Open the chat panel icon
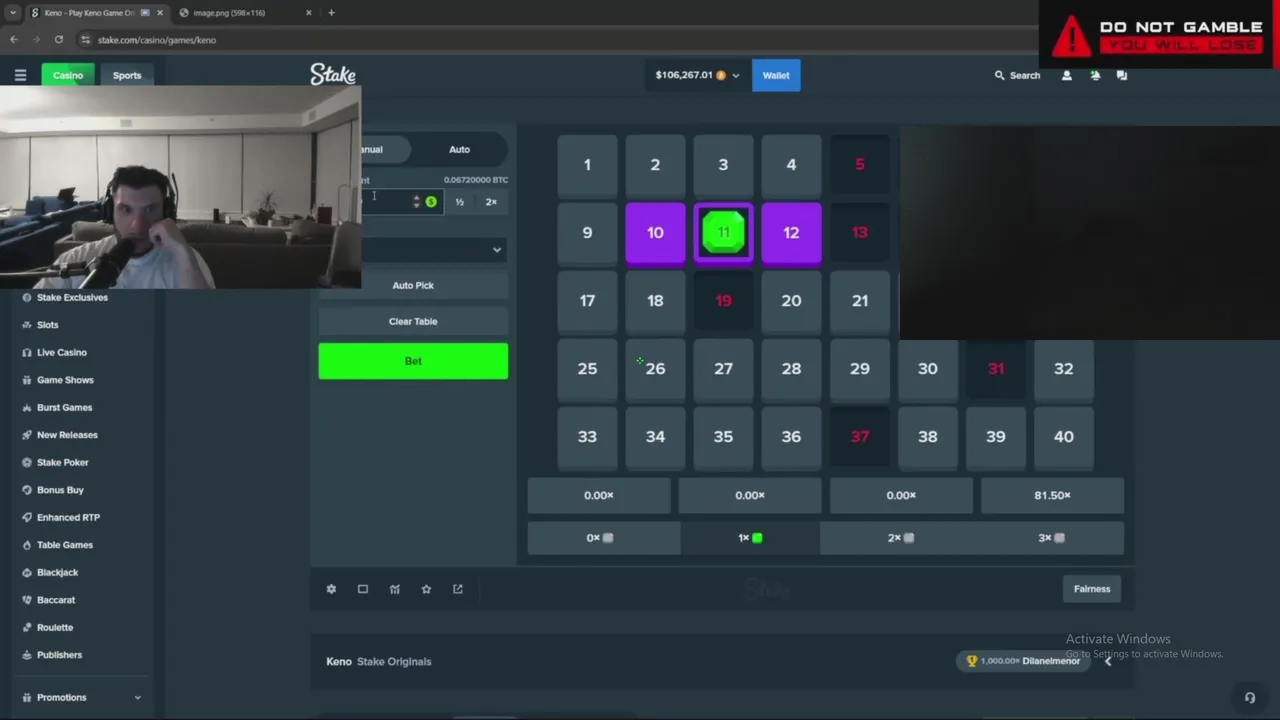Screen dimensions: 1280x720 click(1122, 75)
